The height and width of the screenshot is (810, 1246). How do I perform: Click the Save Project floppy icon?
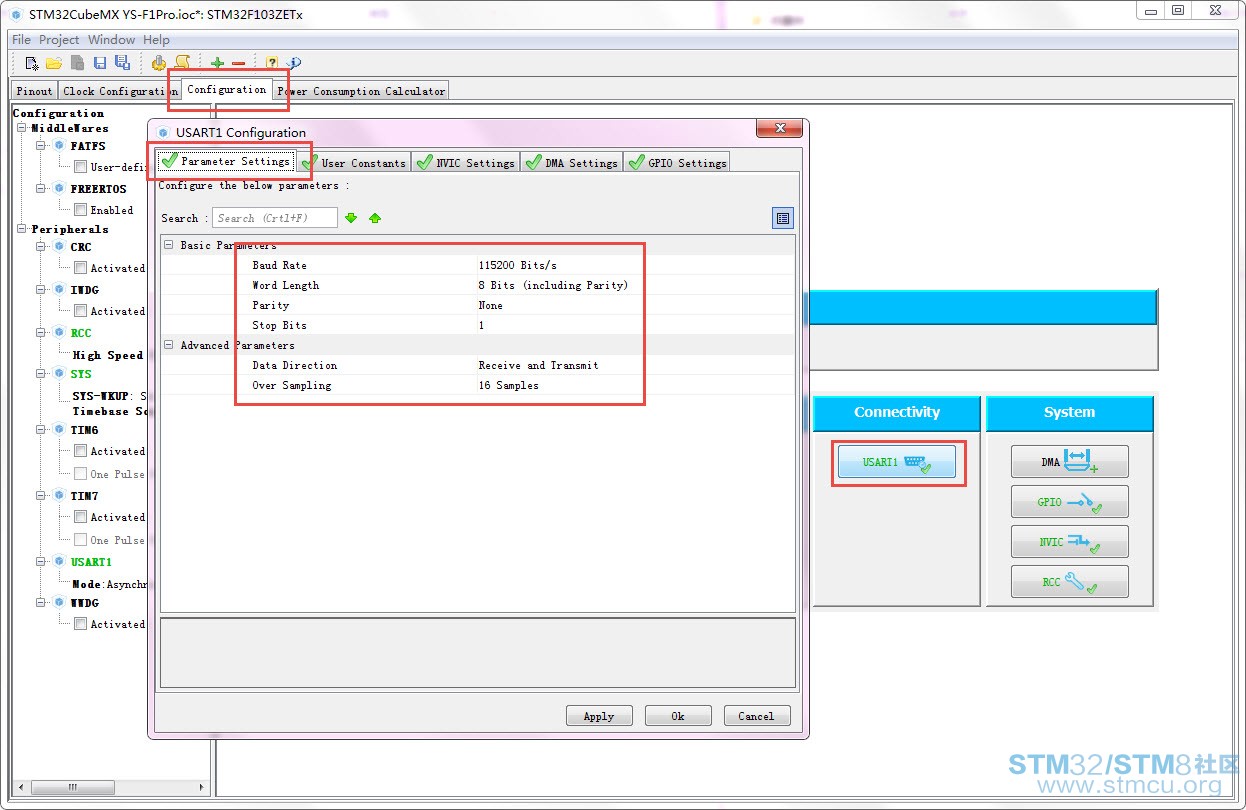click(100, 63)
